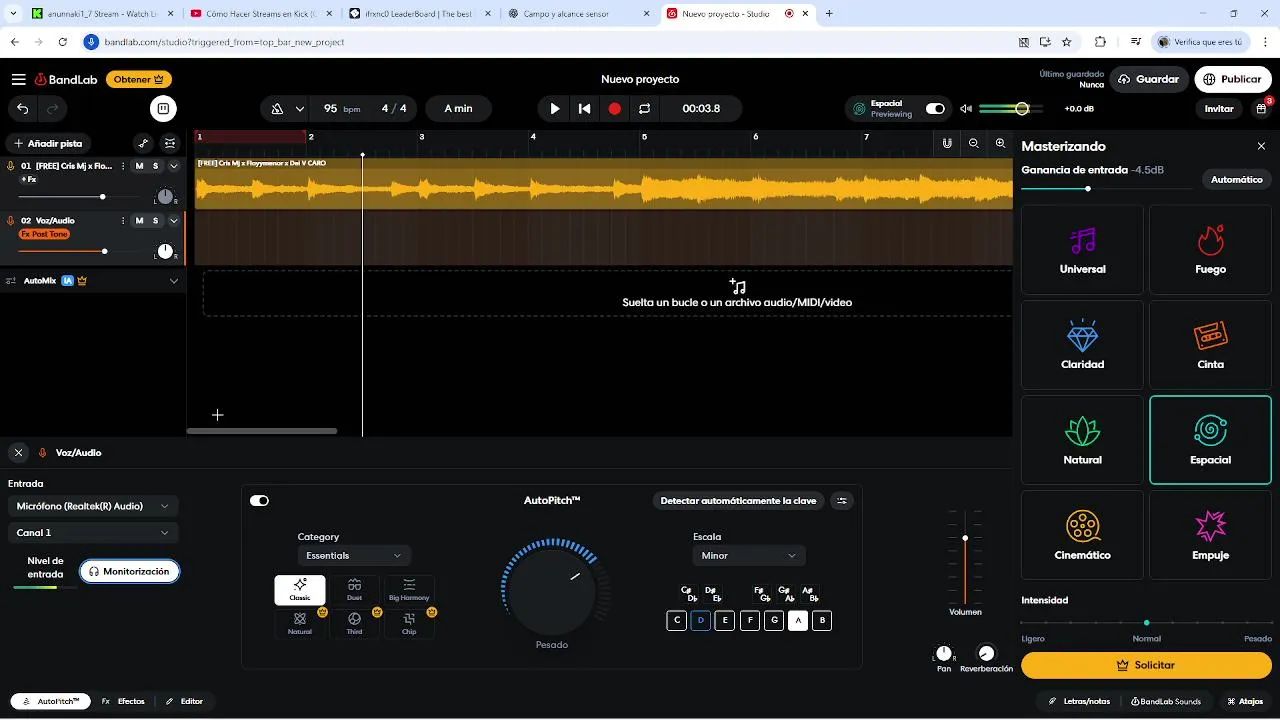The width and height of the screenshot is (1280, 720).
Task: Start playback with the play button
Action: (x=554, y=108)
